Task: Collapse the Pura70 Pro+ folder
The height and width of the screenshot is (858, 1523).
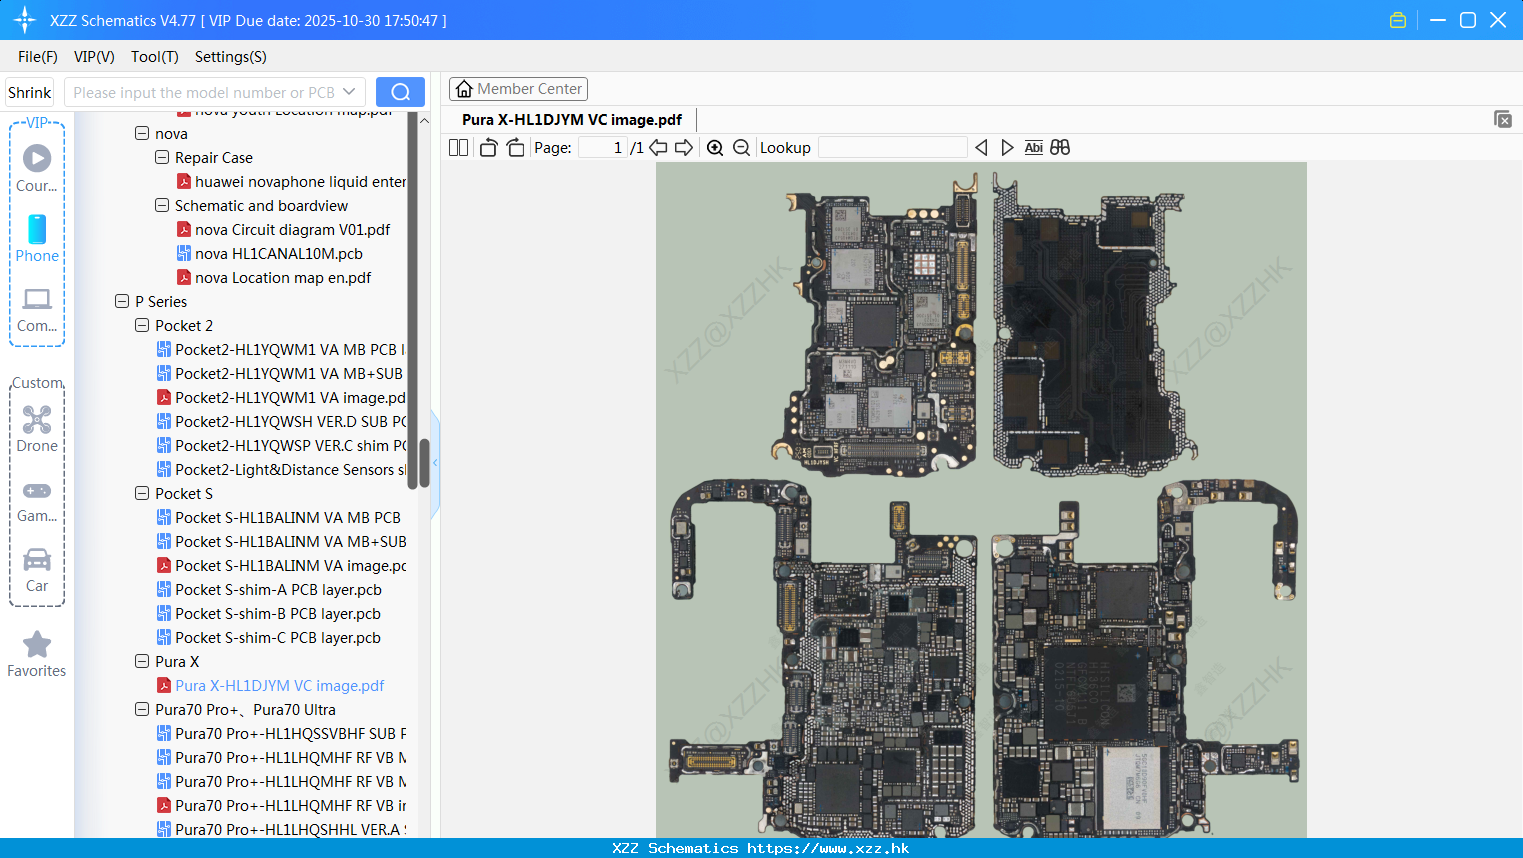Action: point(142,709)
